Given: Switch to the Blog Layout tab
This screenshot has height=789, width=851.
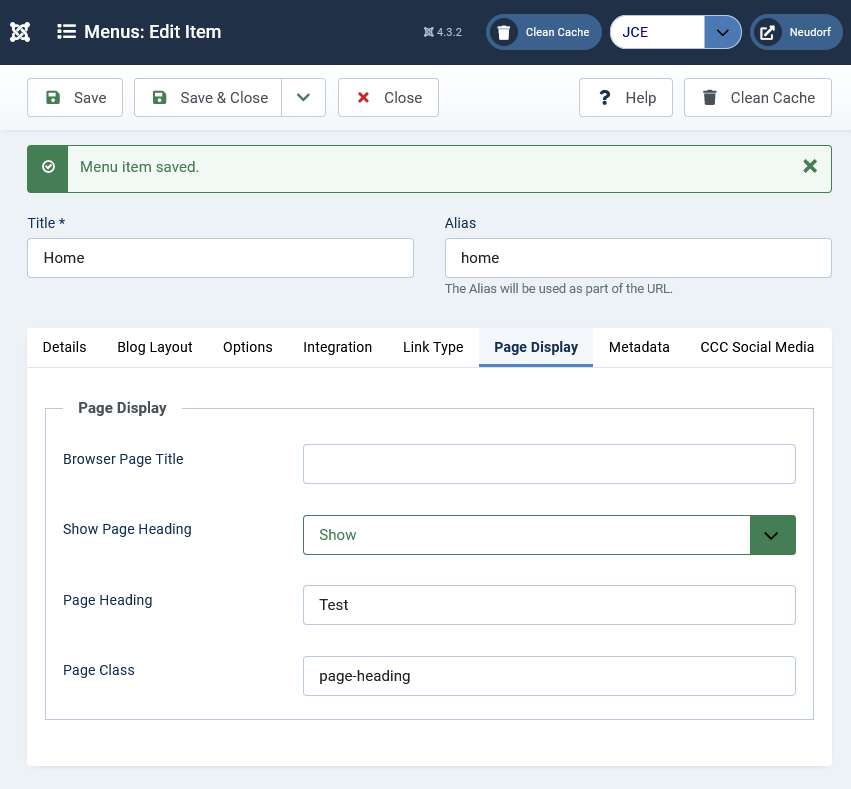Looking at the screenshot, I should click(x=155, y=347).
